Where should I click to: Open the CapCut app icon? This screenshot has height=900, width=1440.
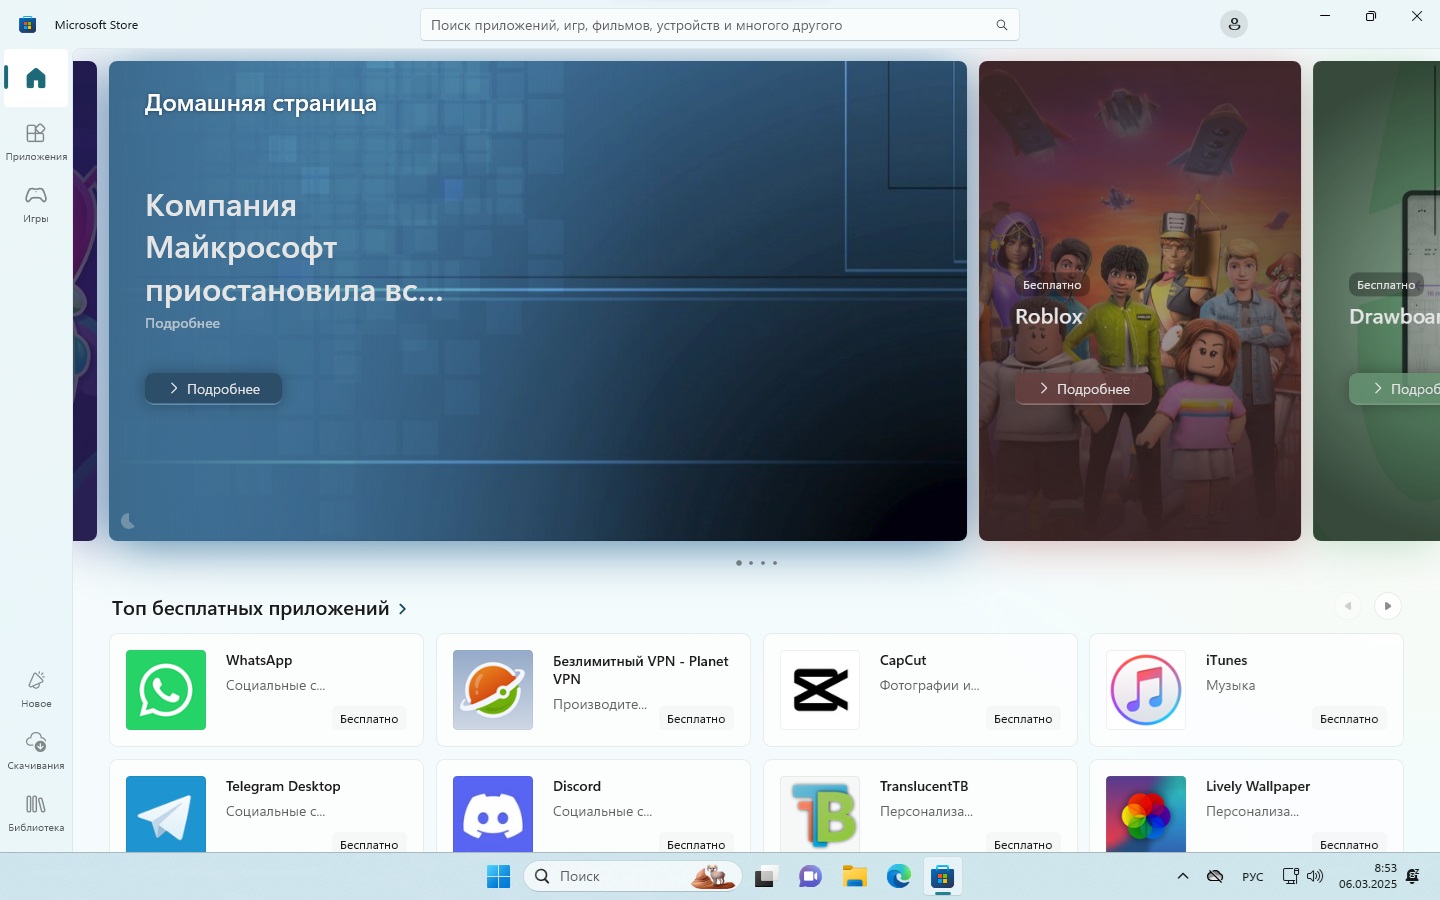(820, 690)
